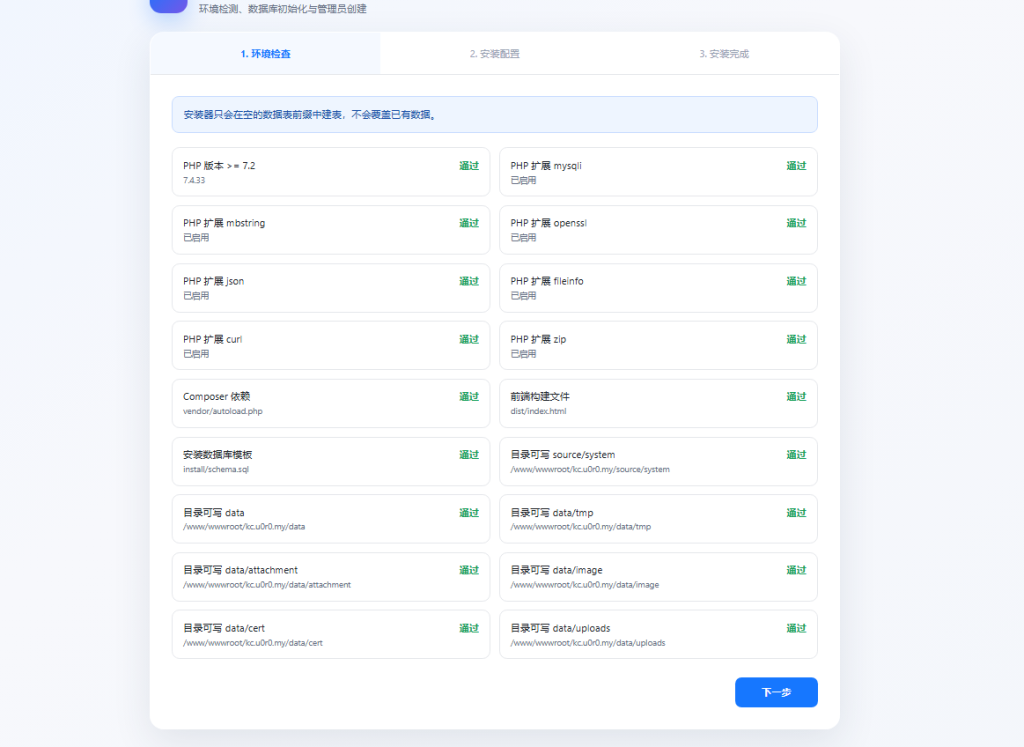
Task: Click the full path ending in "/data/uploads"
Action: point(588,643)
